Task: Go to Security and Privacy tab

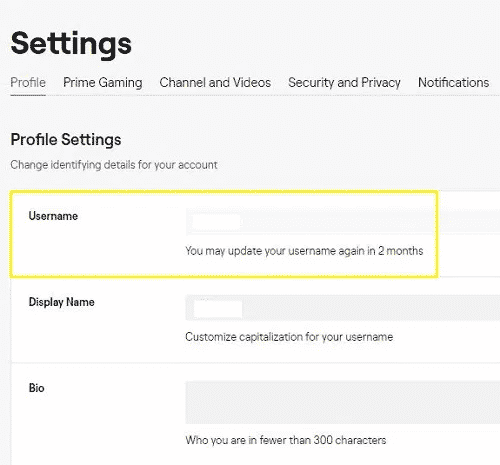Action: click(x=344, y=83)
